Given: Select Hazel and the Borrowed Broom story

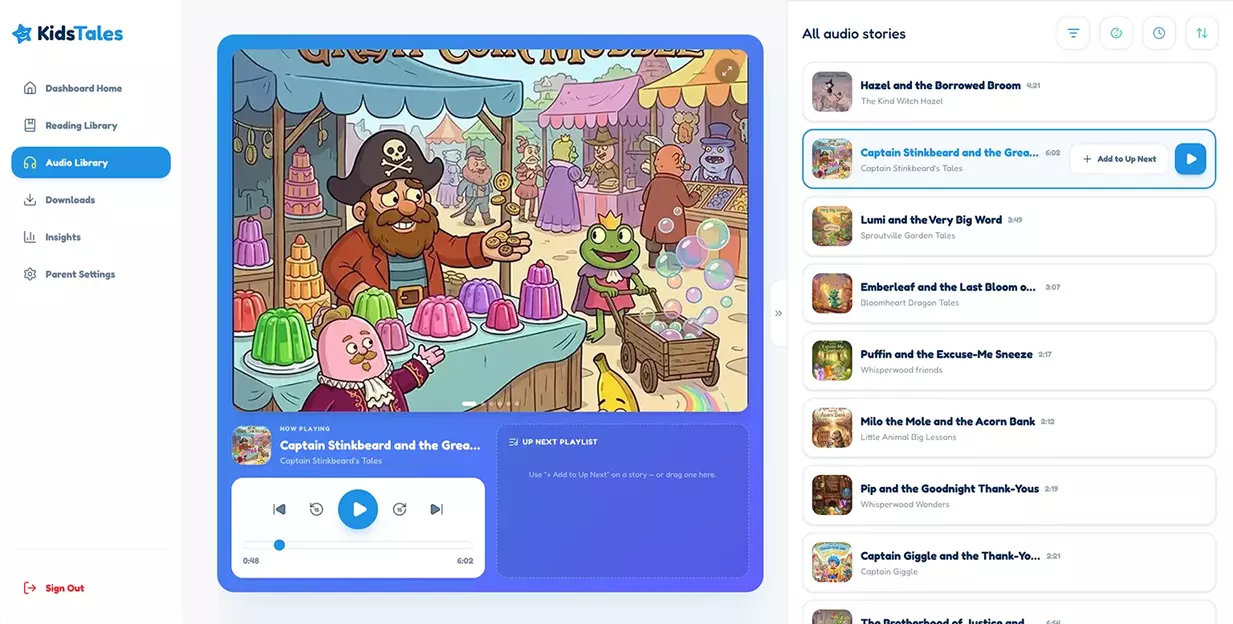Looking at the screenshot, I should 1009,92.
